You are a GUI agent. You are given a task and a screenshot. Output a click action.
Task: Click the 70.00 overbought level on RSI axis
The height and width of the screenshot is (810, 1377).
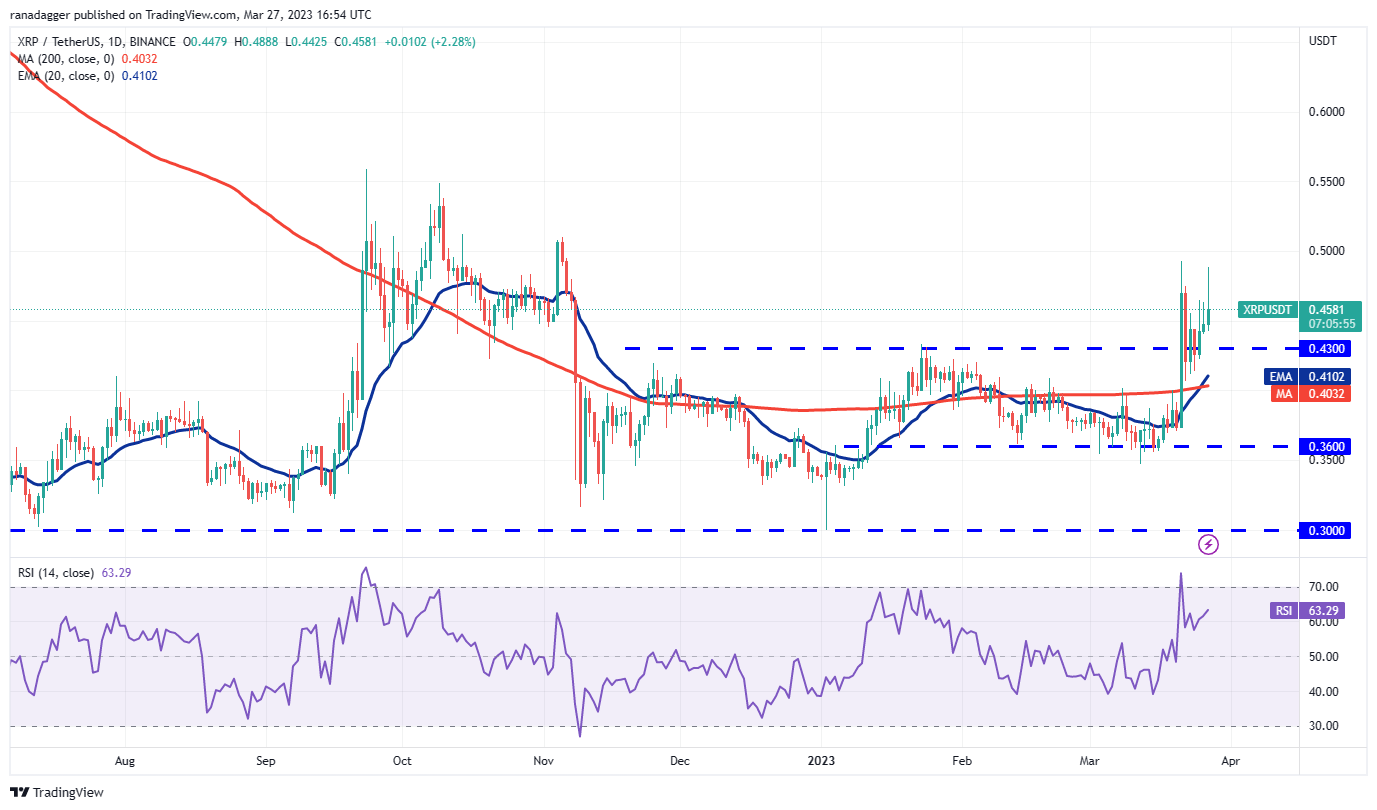point(1326,587)
